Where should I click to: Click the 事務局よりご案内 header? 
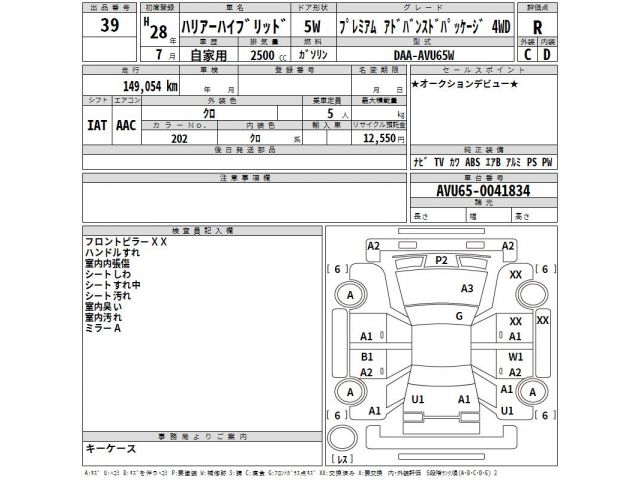(202, 437)
